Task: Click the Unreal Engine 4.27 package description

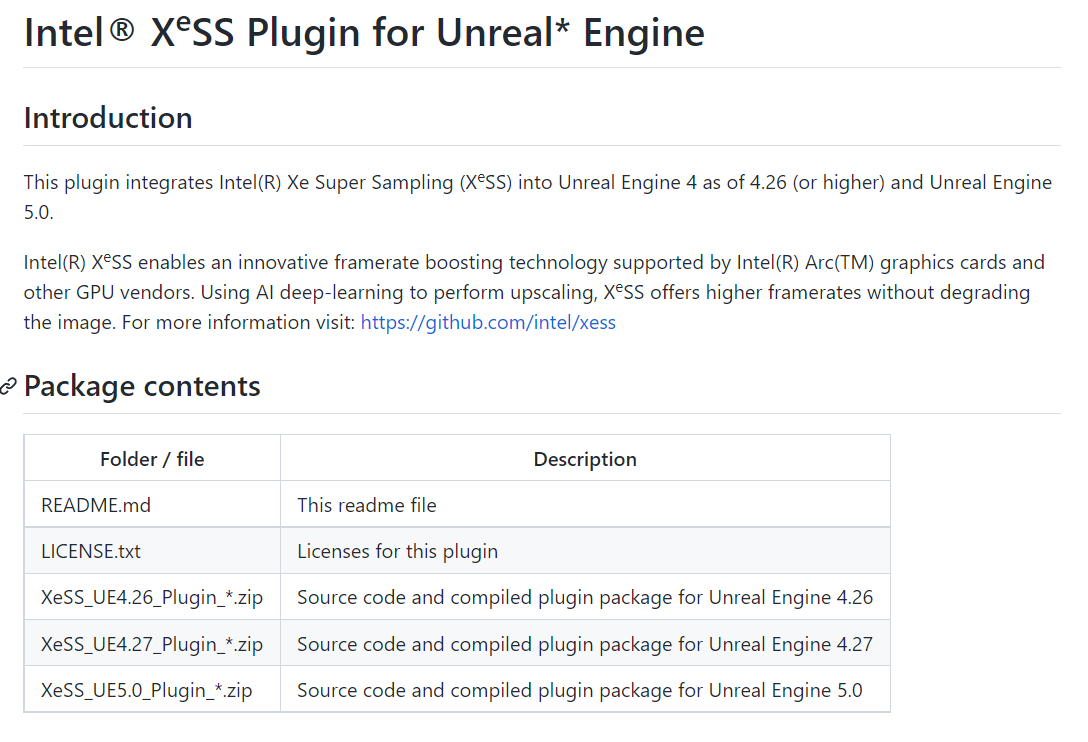Action: click(584, 644)
